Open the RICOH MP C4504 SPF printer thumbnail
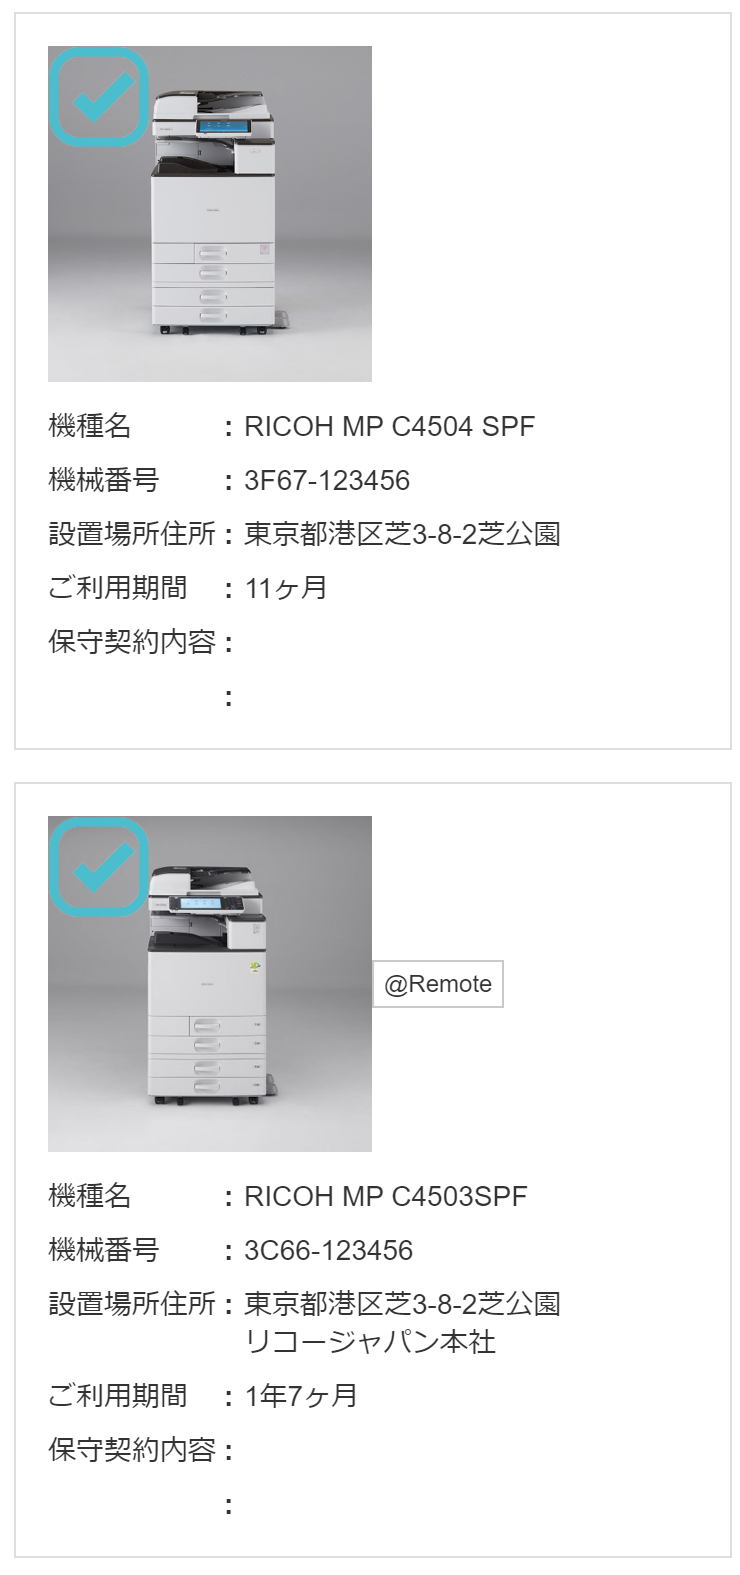 tap(210, 214)
